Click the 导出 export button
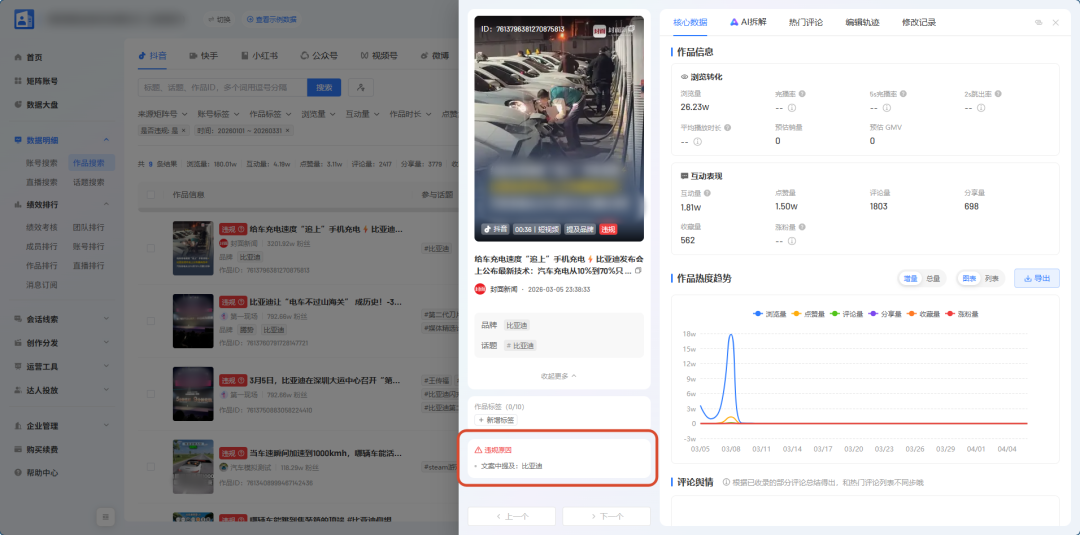 pos(1037,278)
